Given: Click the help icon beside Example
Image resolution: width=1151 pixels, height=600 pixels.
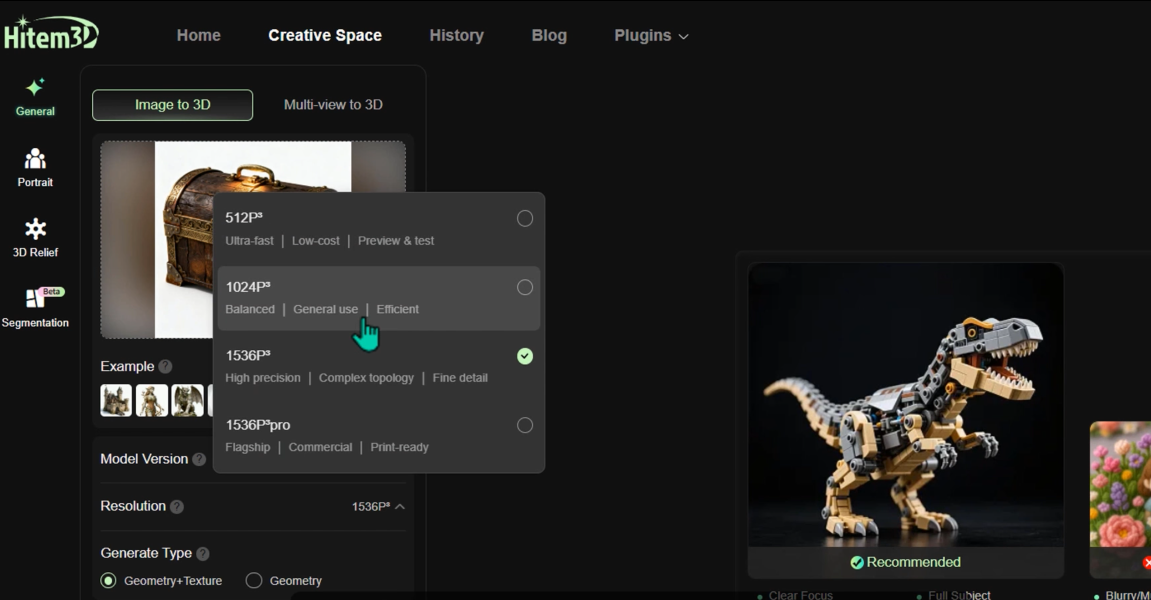Looking at the screenshot, I should click(x=165, y=366).
